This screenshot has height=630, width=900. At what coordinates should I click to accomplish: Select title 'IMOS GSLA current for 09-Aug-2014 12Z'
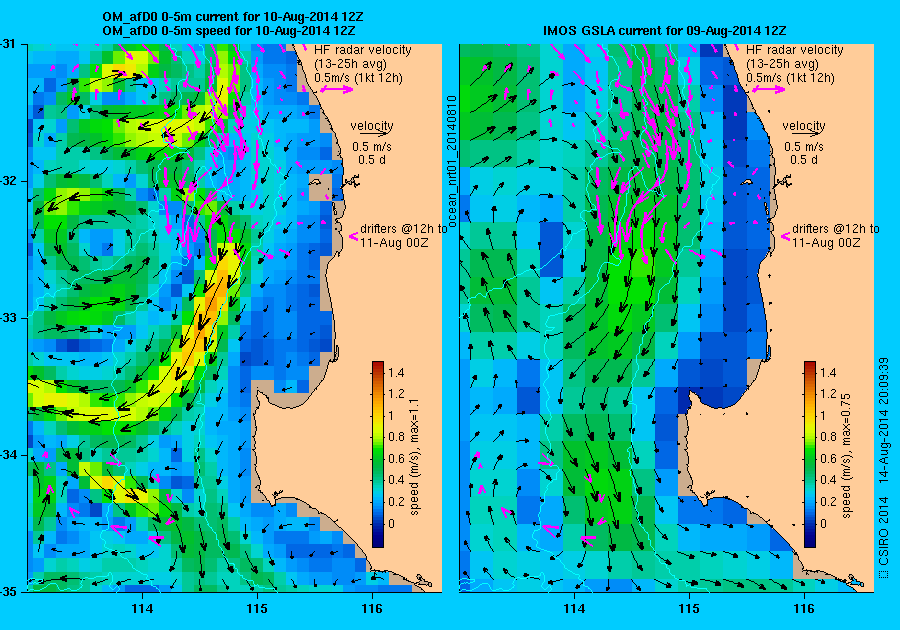tap(665, 30)
